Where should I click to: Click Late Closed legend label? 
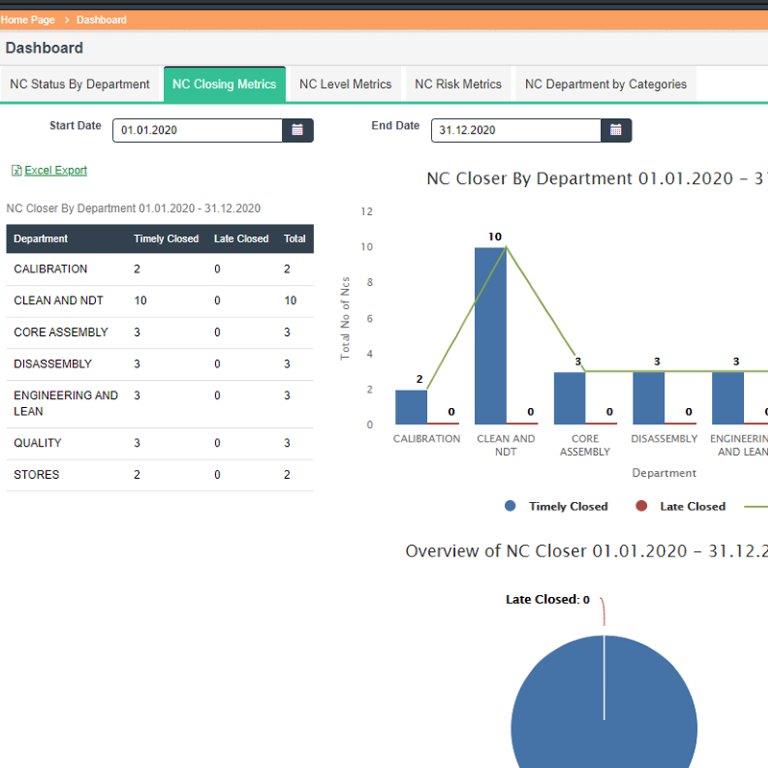coord(693,506)
